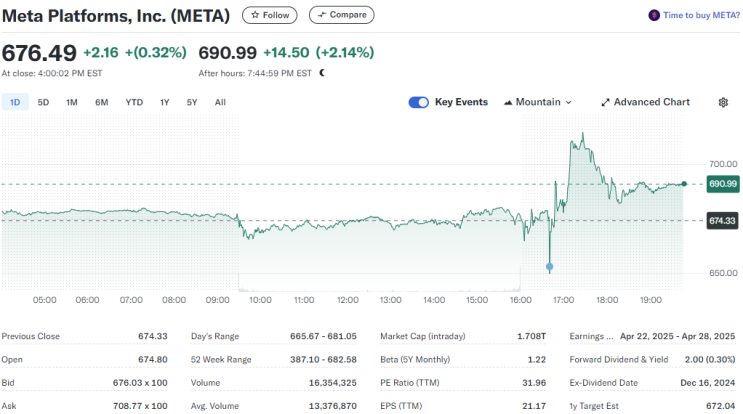Screen dimensions: 743x414
Task: Click the purple Time to buy META icon
Action: [x=654, y=15]
